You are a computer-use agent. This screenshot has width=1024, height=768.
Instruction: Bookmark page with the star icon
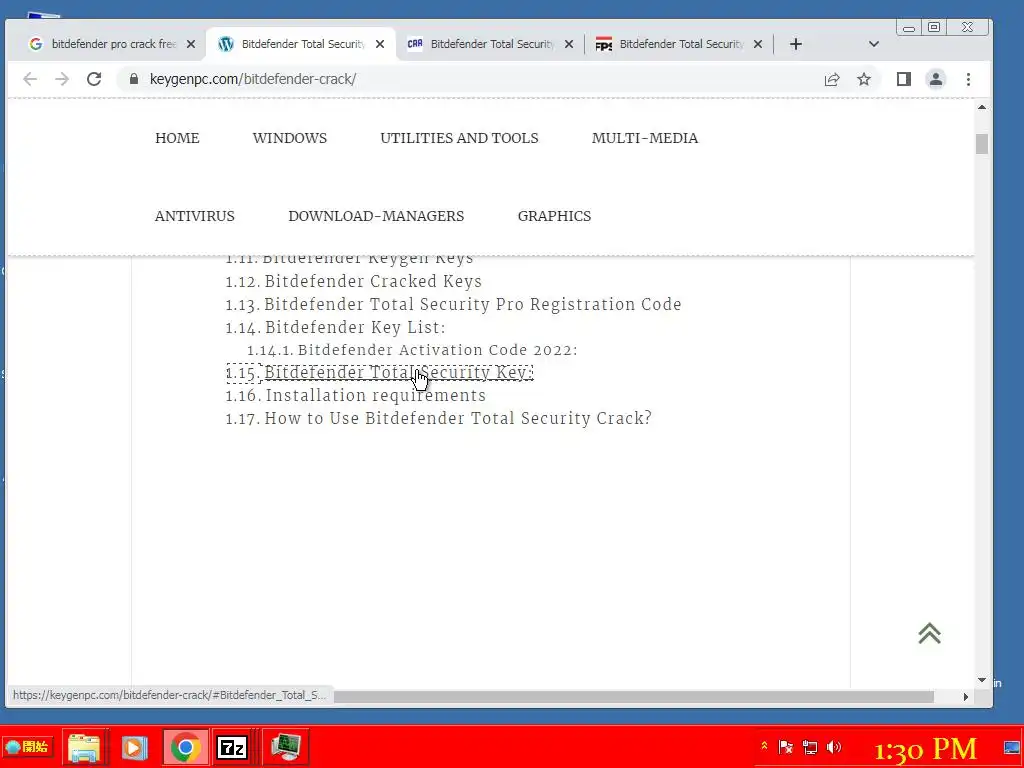tap(864, 79)
